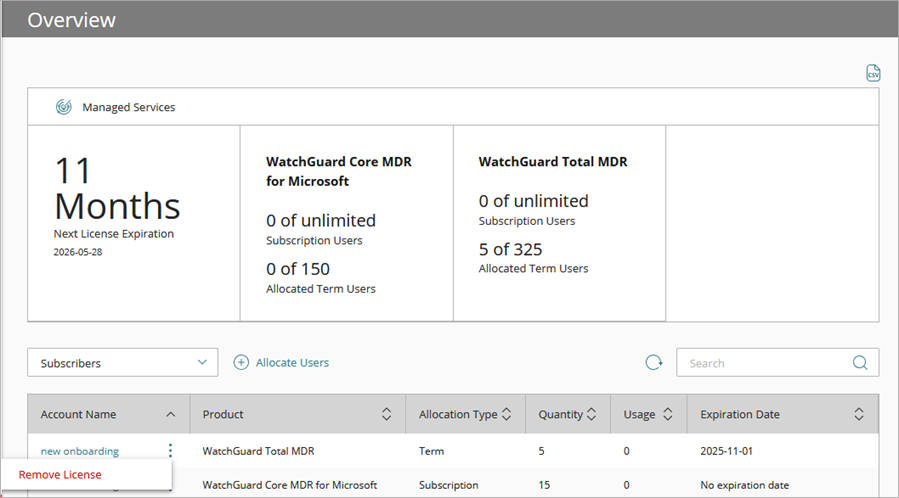Image resolution: width=899 pixels, height=498 pixels.
Task: Click the search magnifier icon
Action: (x=860, y=363)
